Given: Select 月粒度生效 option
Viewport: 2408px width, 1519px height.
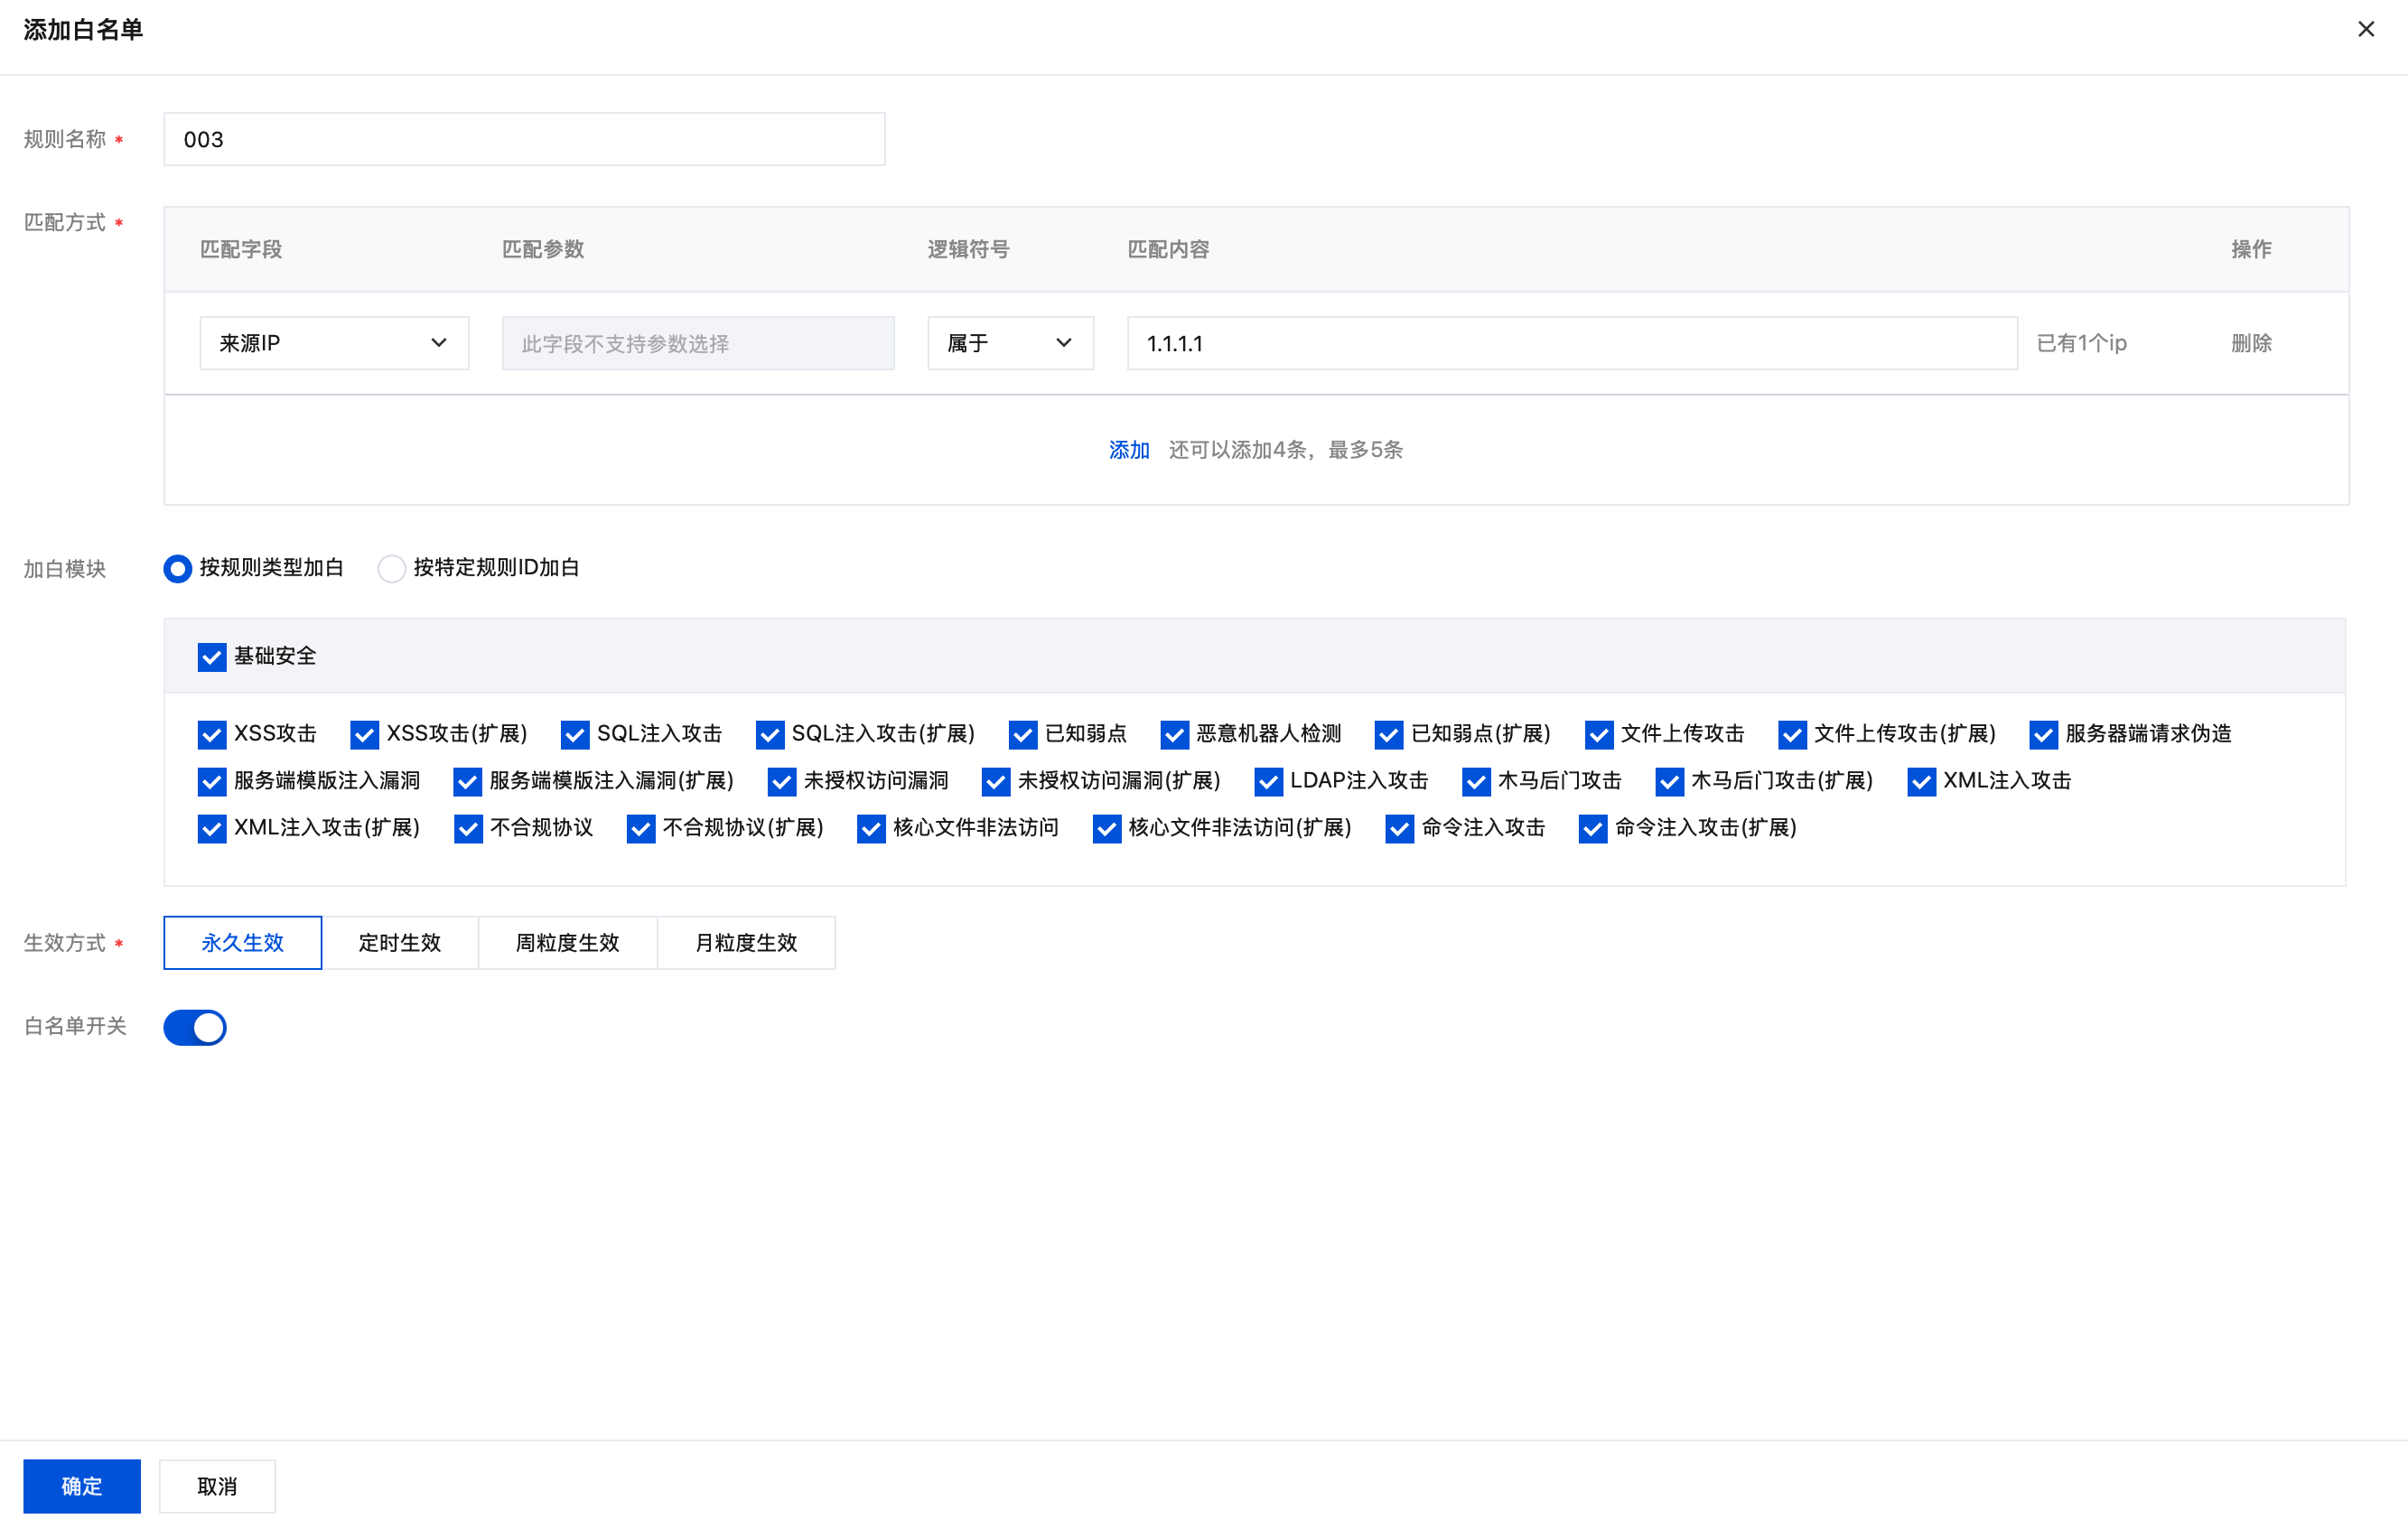Looking at the screenshot, I should point(746,942).
